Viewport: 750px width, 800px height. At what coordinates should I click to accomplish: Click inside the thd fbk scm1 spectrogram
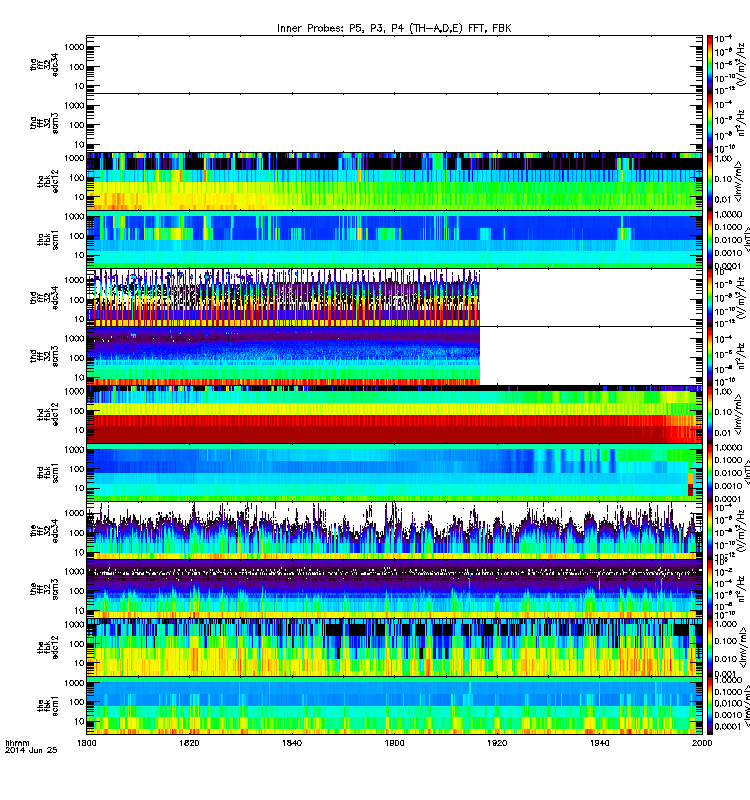coord(394,472)
